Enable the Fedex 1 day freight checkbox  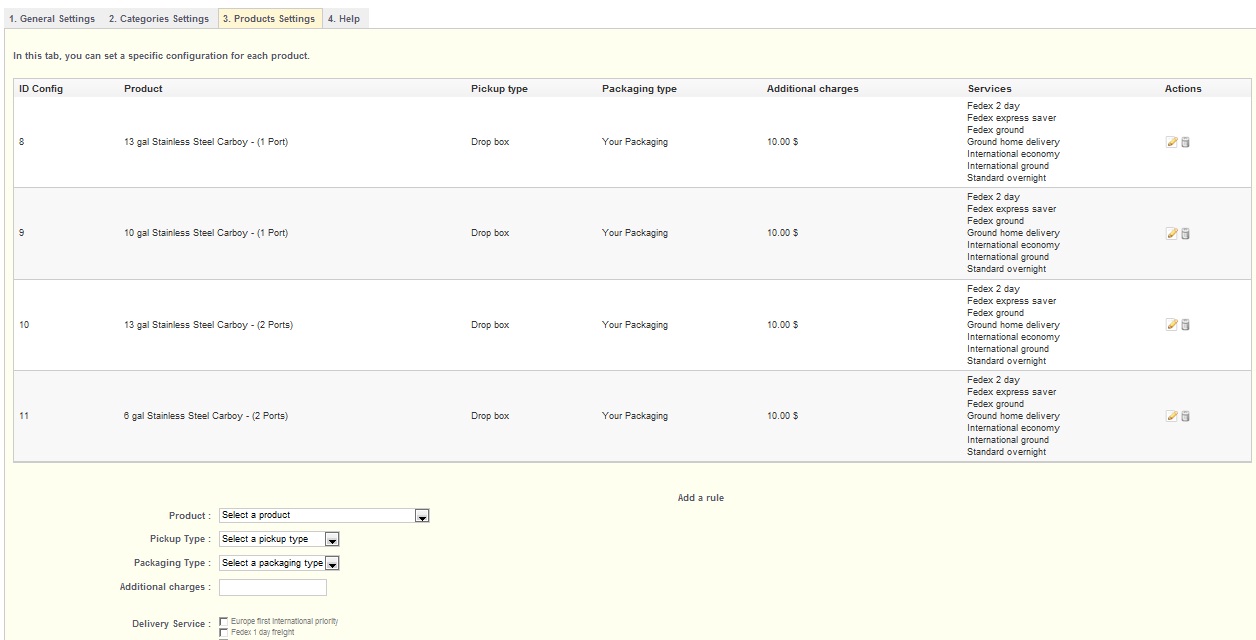(223, 633)
